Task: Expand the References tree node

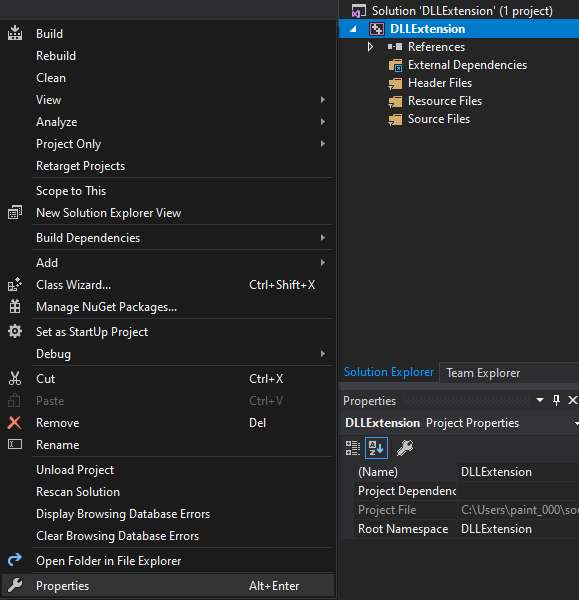Action: (370, 47)
